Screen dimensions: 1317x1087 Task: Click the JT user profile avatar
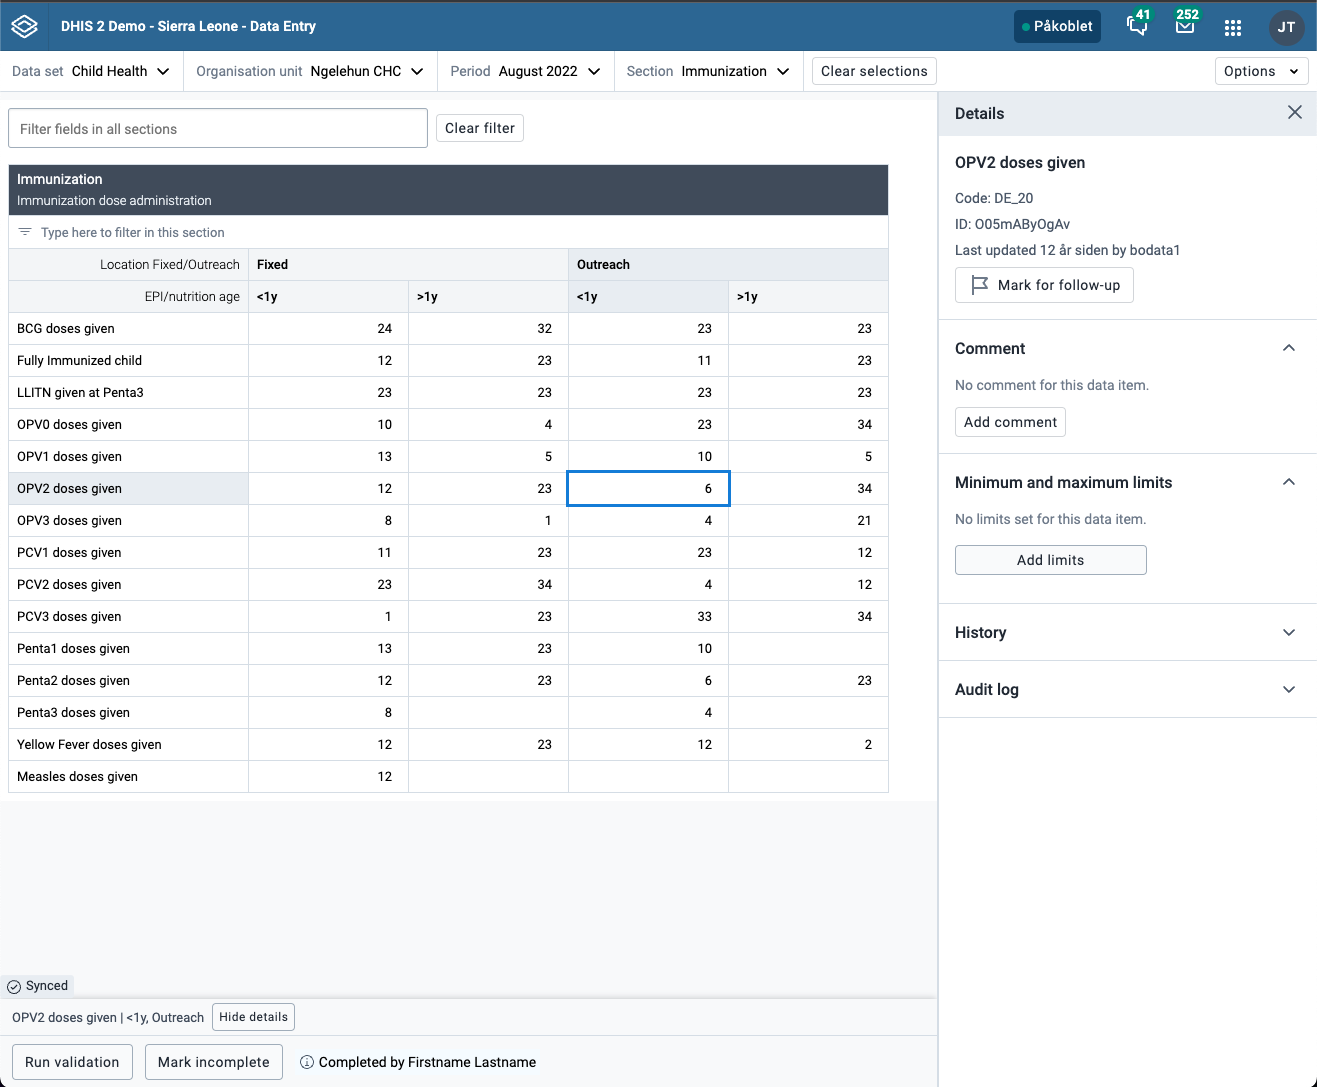coord(1286,27)
